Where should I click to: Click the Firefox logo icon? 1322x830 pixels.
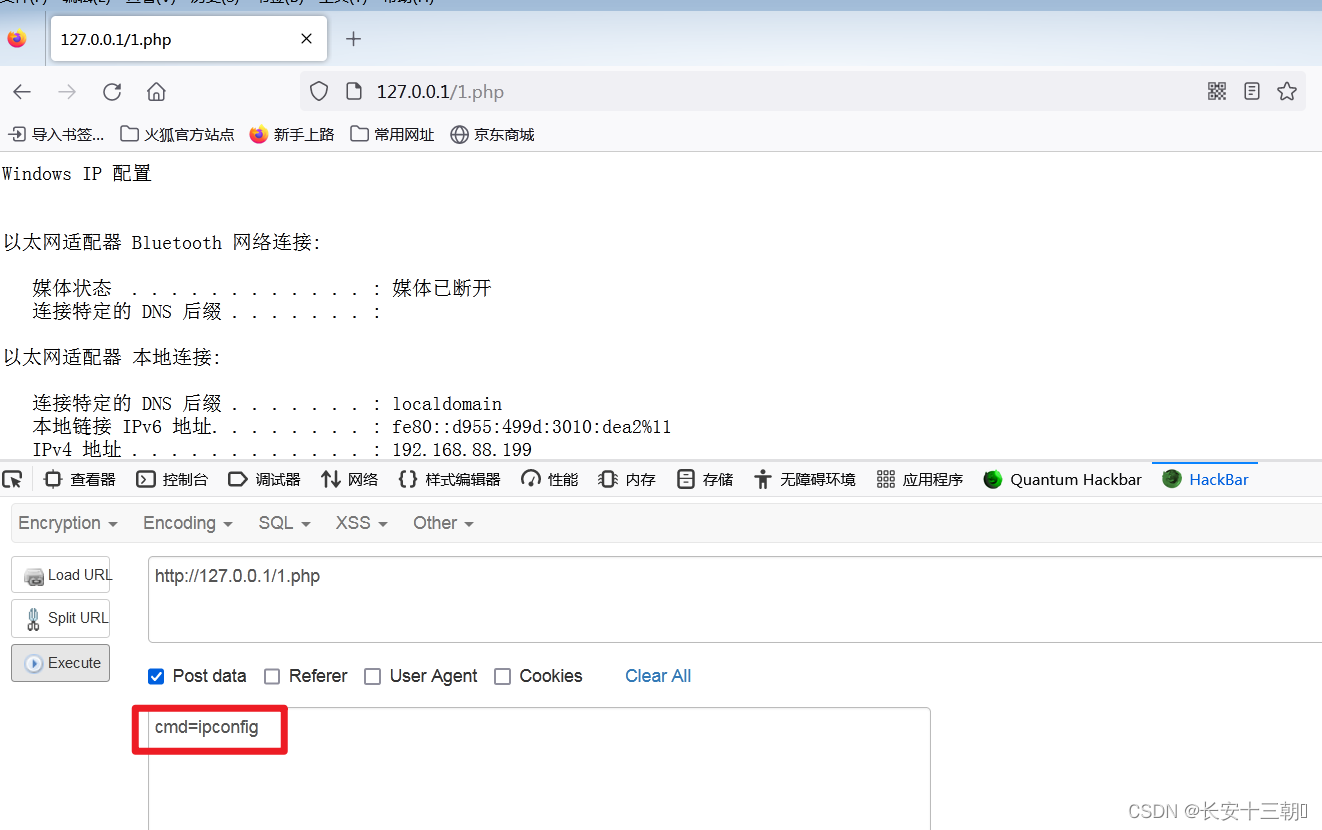click(x=17, y=39)
